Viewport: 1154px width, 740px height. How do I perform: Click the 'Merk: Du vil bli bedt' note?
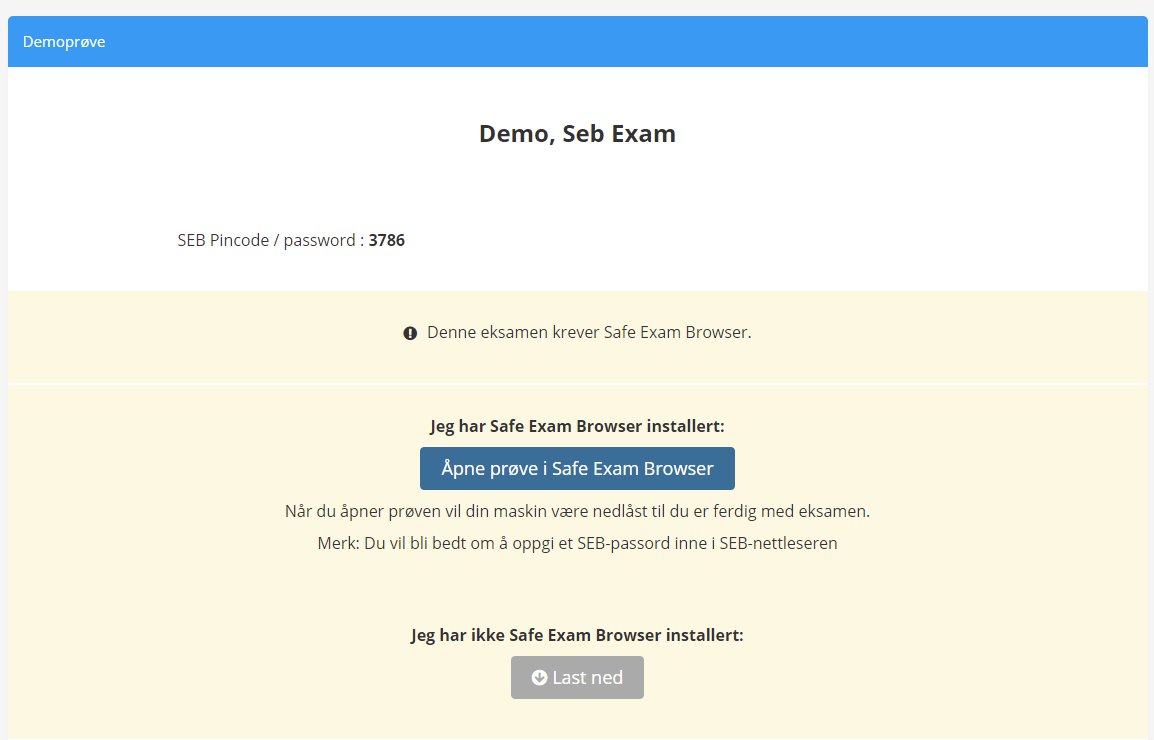coord(577,543)
